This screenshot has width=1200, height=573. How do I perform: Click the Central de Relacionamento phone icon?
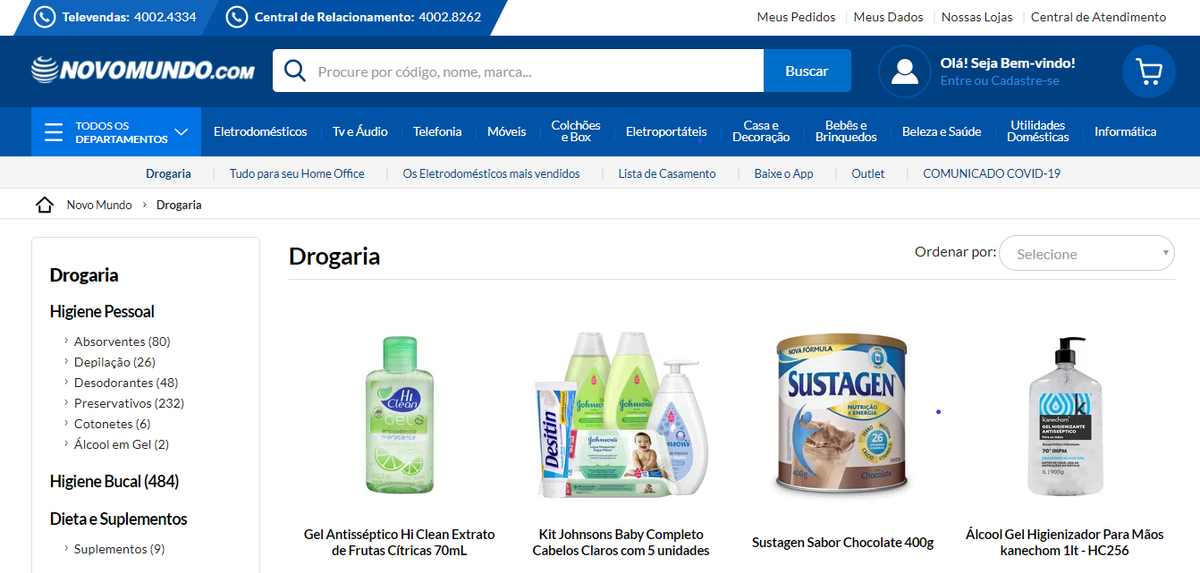[x=237, y=17]
